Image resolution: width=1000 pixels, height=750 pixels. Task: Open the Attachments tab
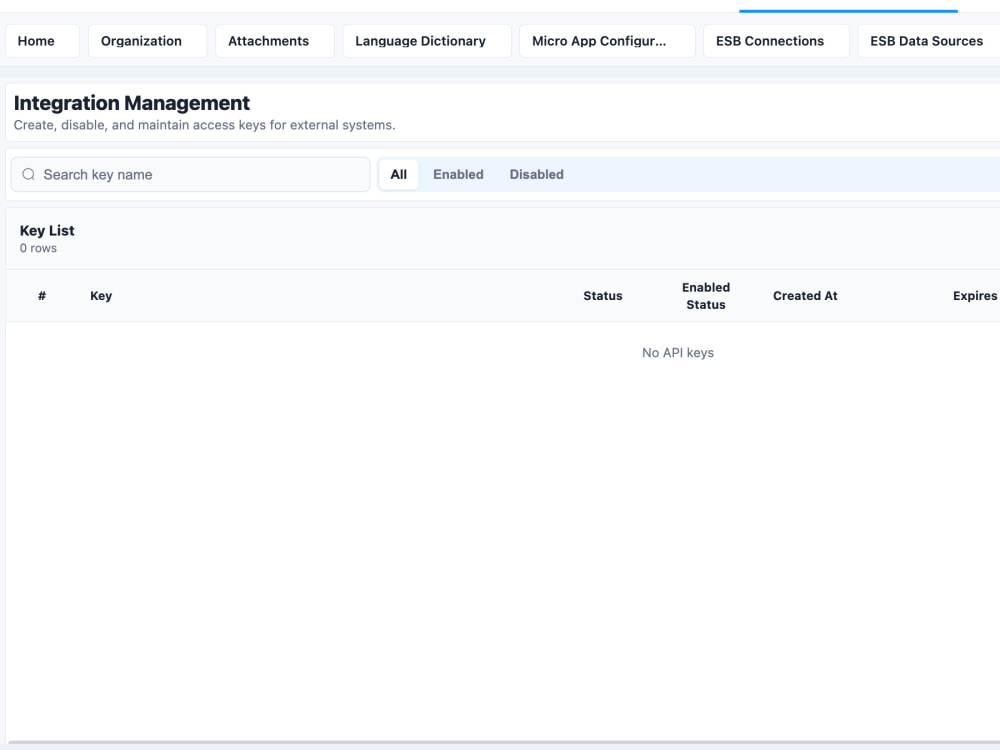coord(275,41)
